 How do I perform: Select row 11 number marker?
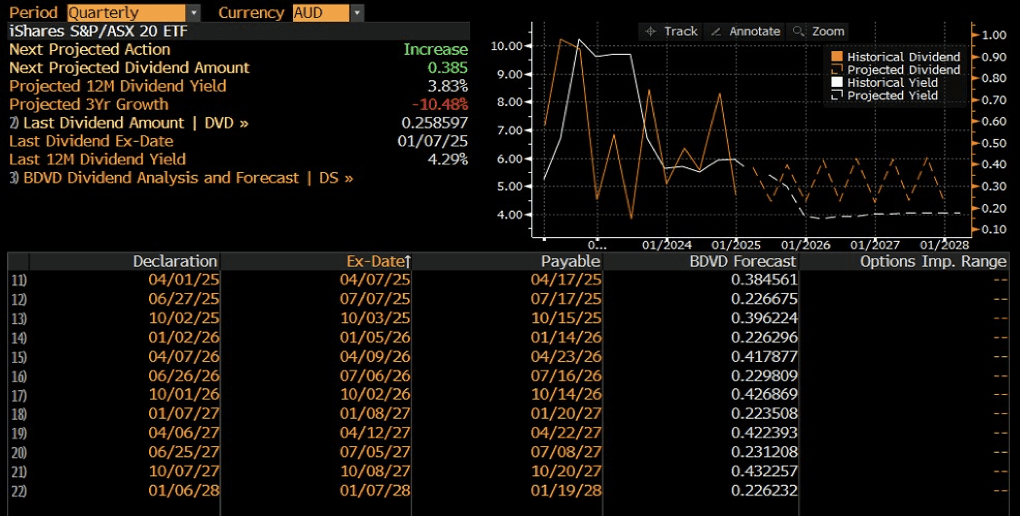click(x=18, y=280)
